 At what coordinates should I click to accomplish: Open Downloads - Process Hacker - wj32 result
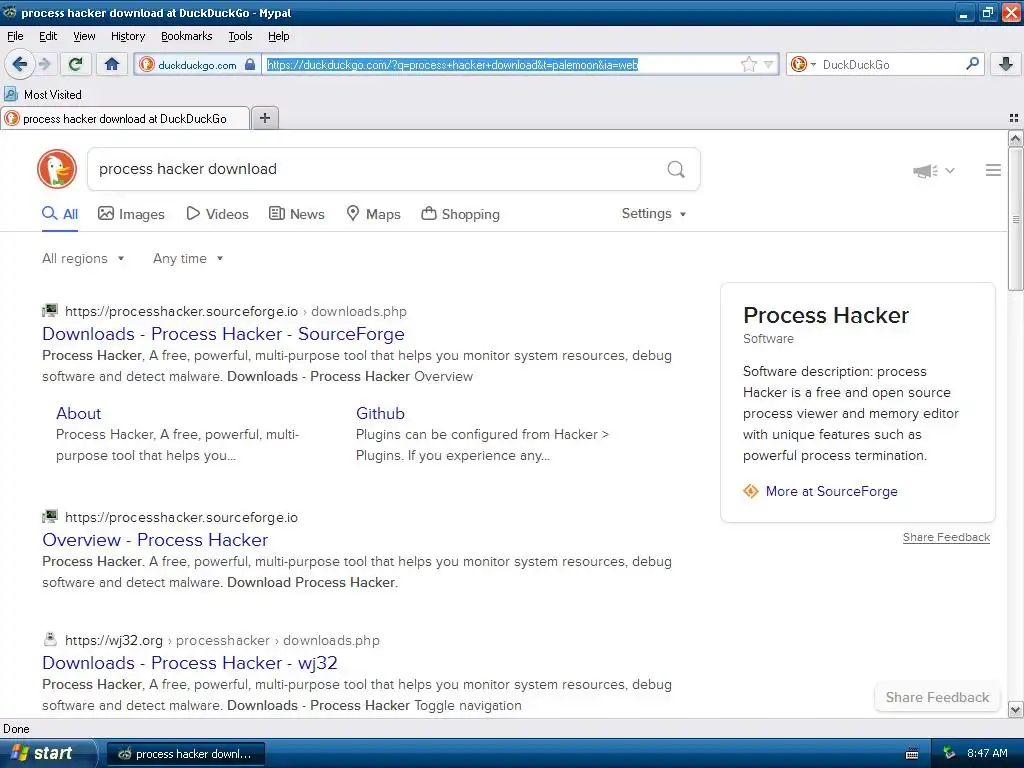coord(189,663)
